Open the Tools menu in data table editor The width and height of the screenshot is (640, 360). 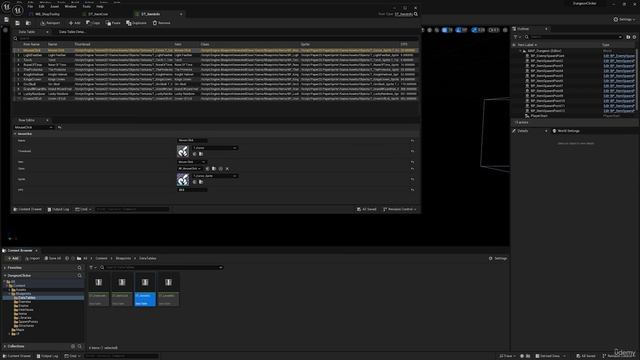pyautogui.click(x=87, y=7)
